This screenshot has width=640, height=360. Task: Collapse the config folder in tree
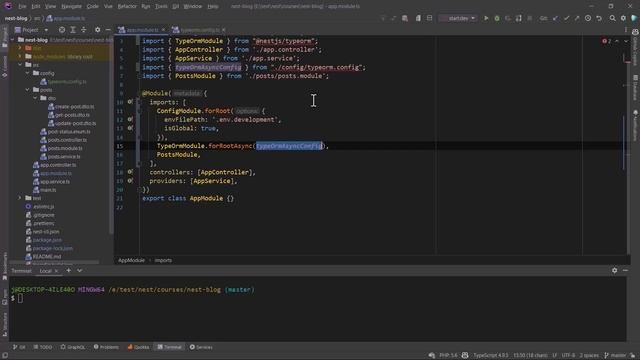[27, 73]
